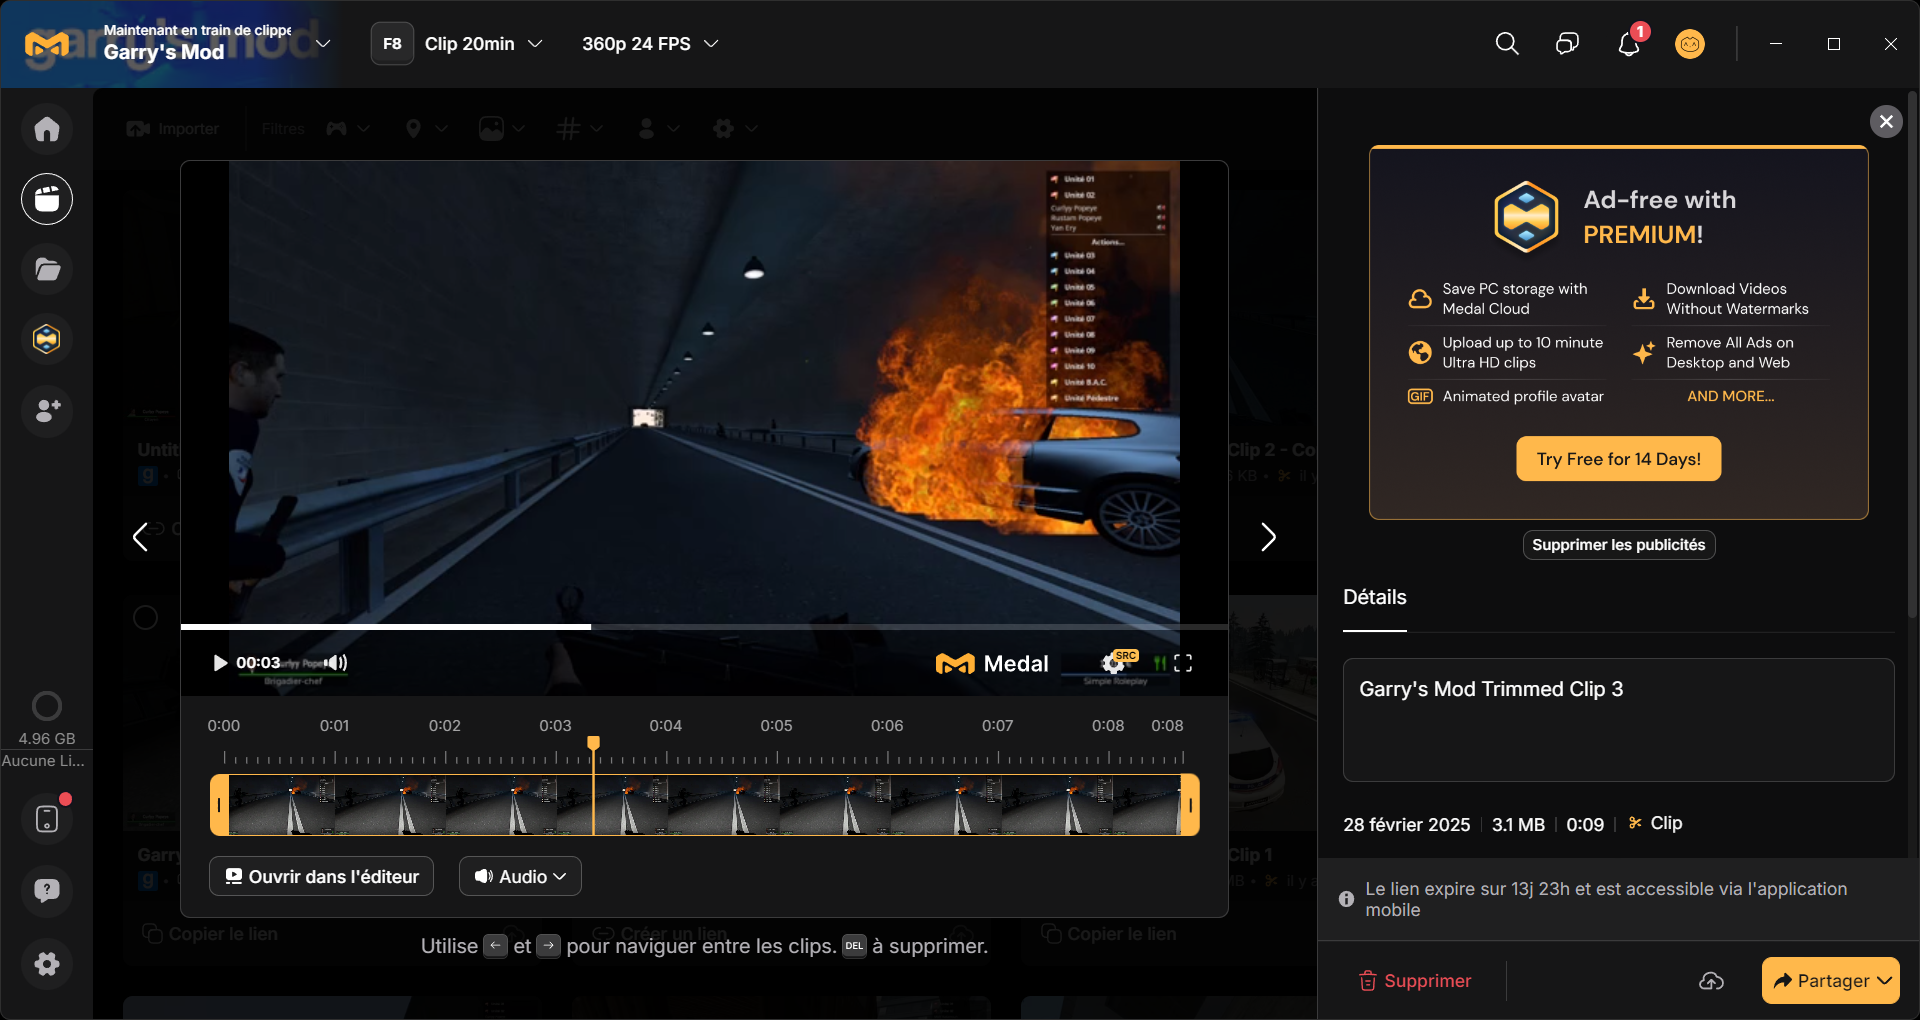Click the storage usage circle above 4.96 GB
Viewport: 1920px width, 1020px height.
point(47,706)
